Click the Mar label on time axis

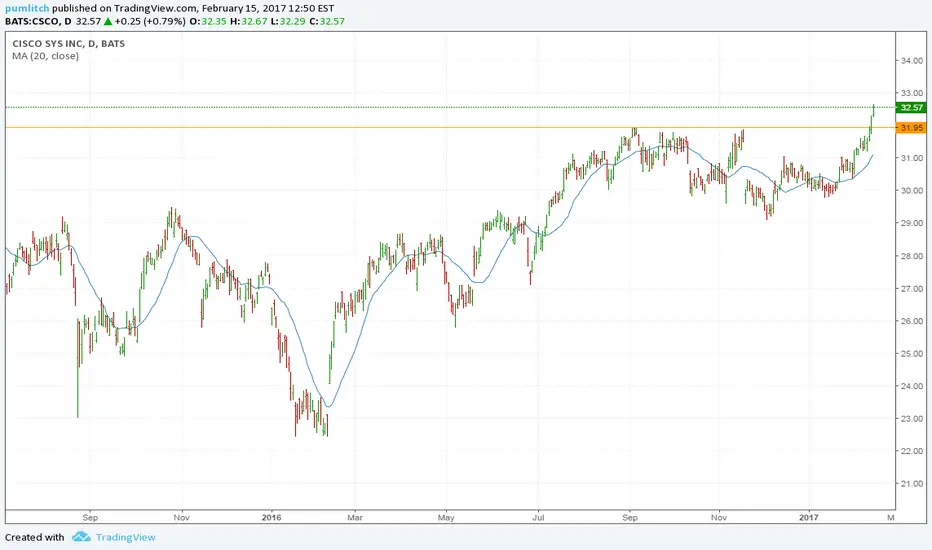(355, 517)
